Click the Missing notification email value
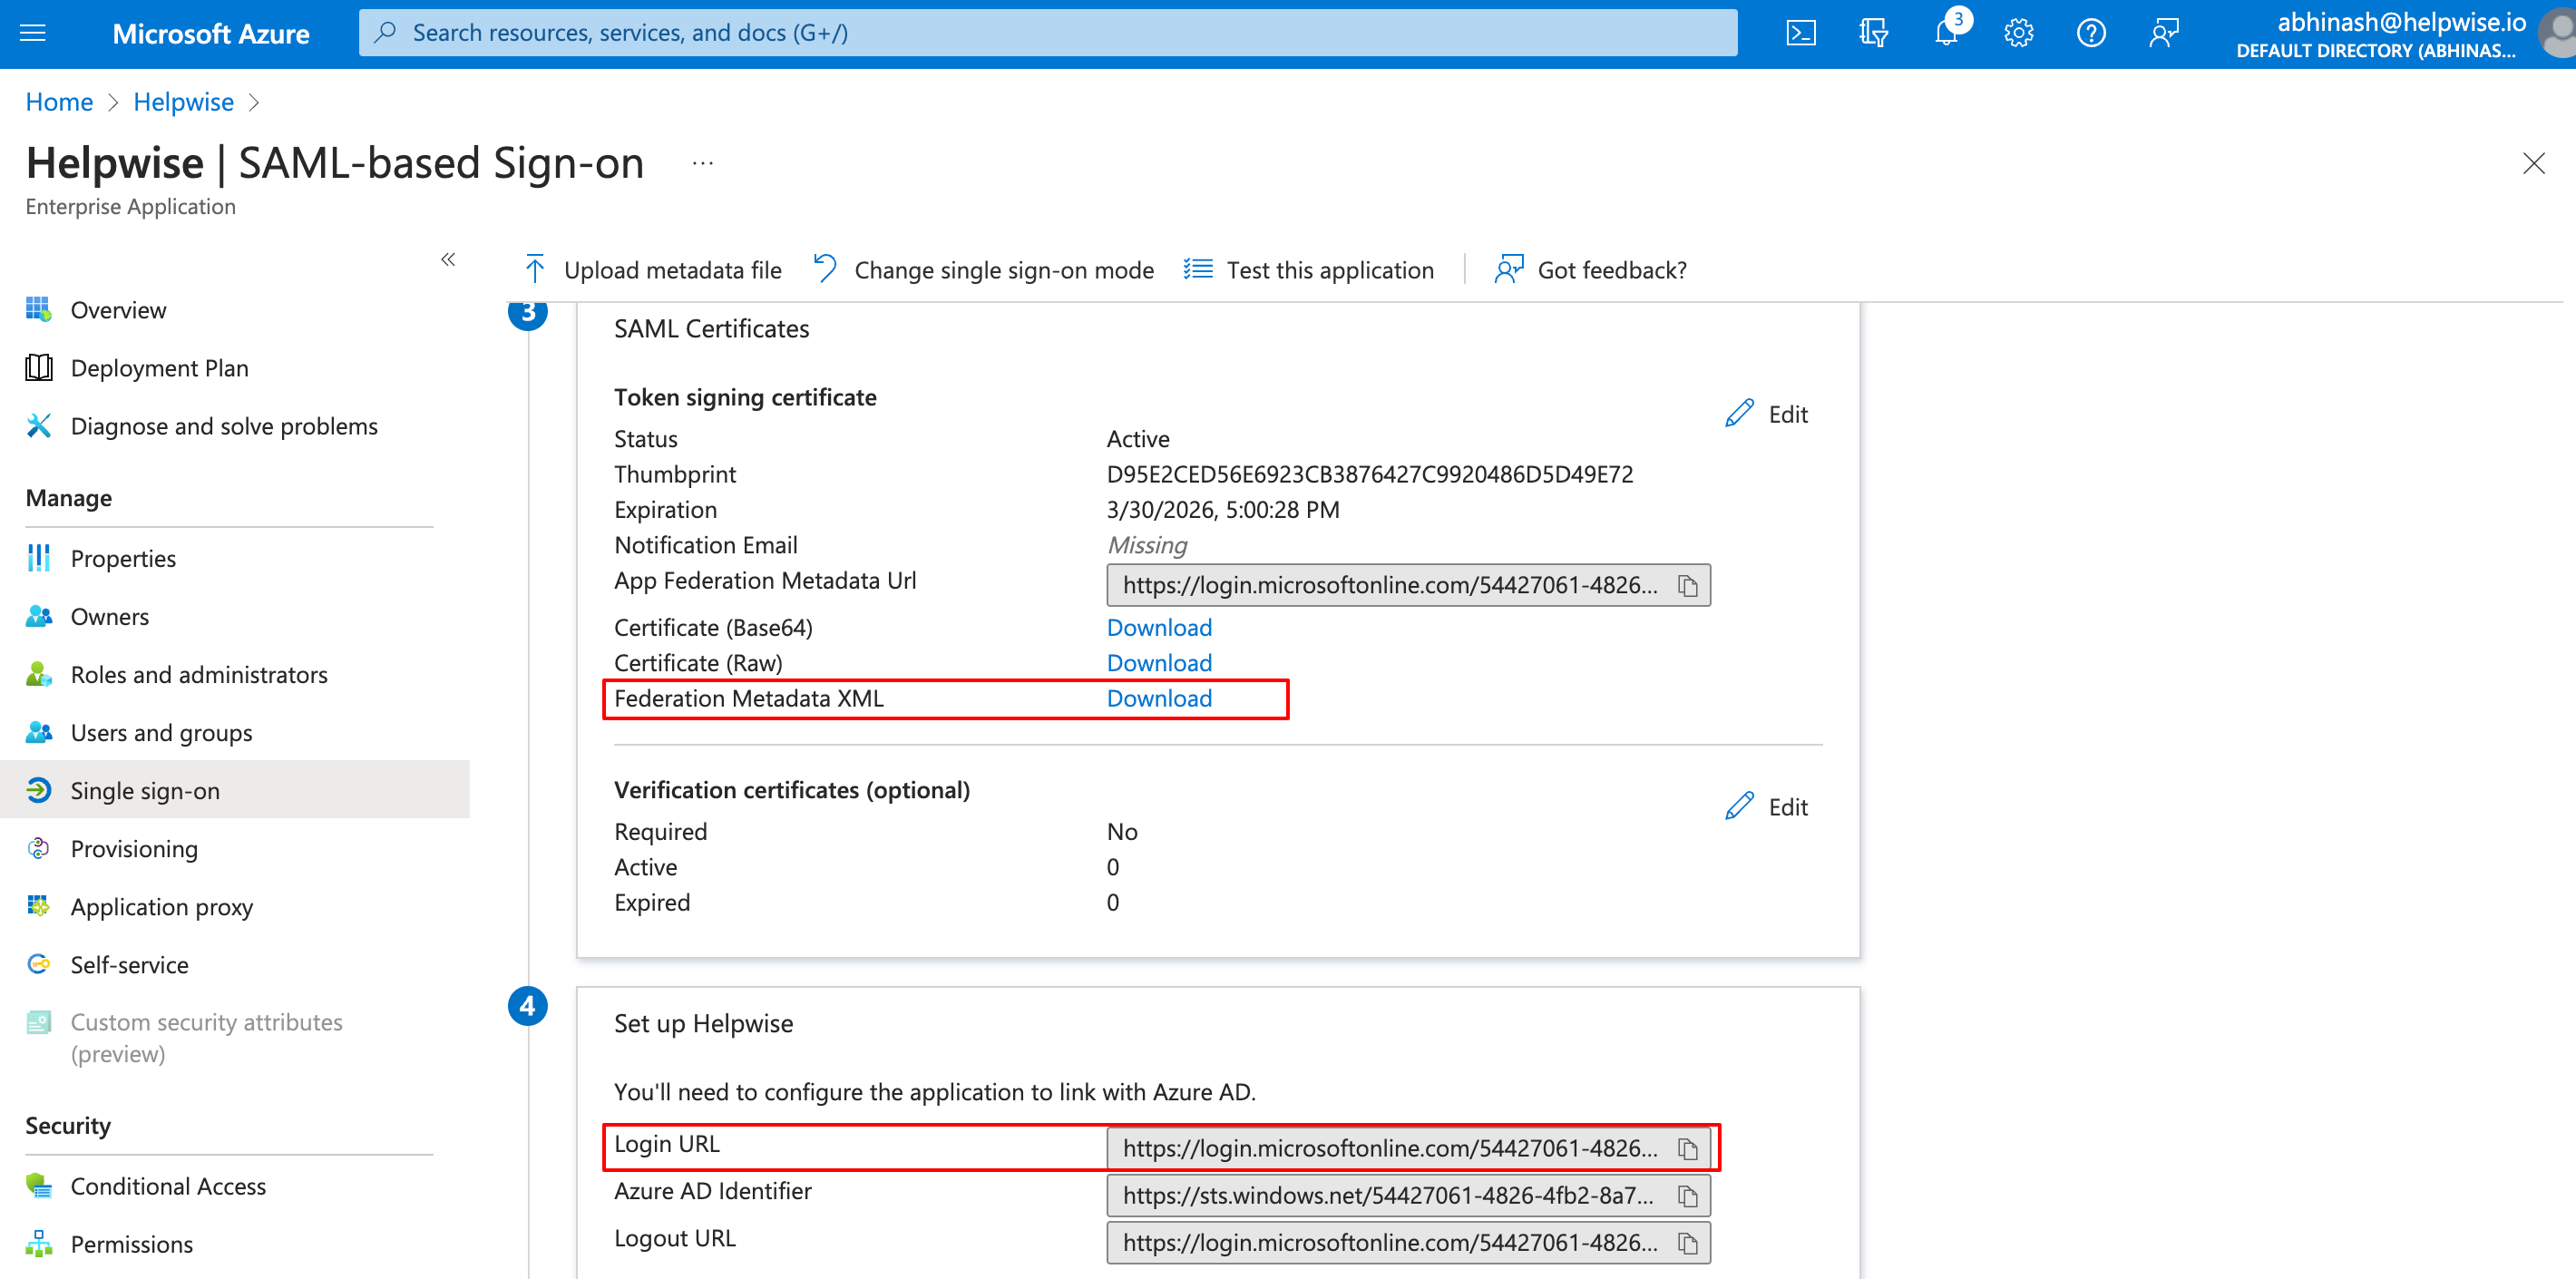This screenshot has width=2576, height=1279. click(x=1147, y=546)
